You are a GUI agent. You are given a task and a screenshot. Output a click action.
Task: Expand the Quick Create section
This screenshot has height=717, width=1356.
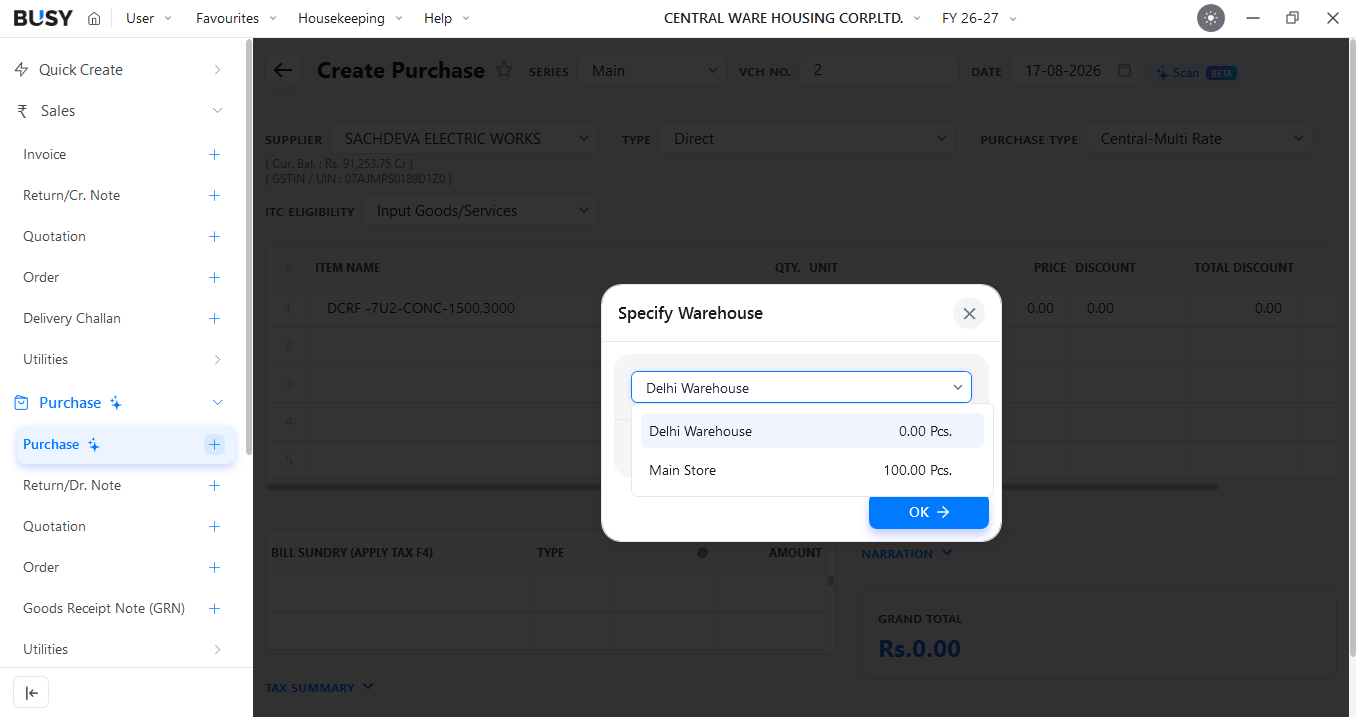217,70
